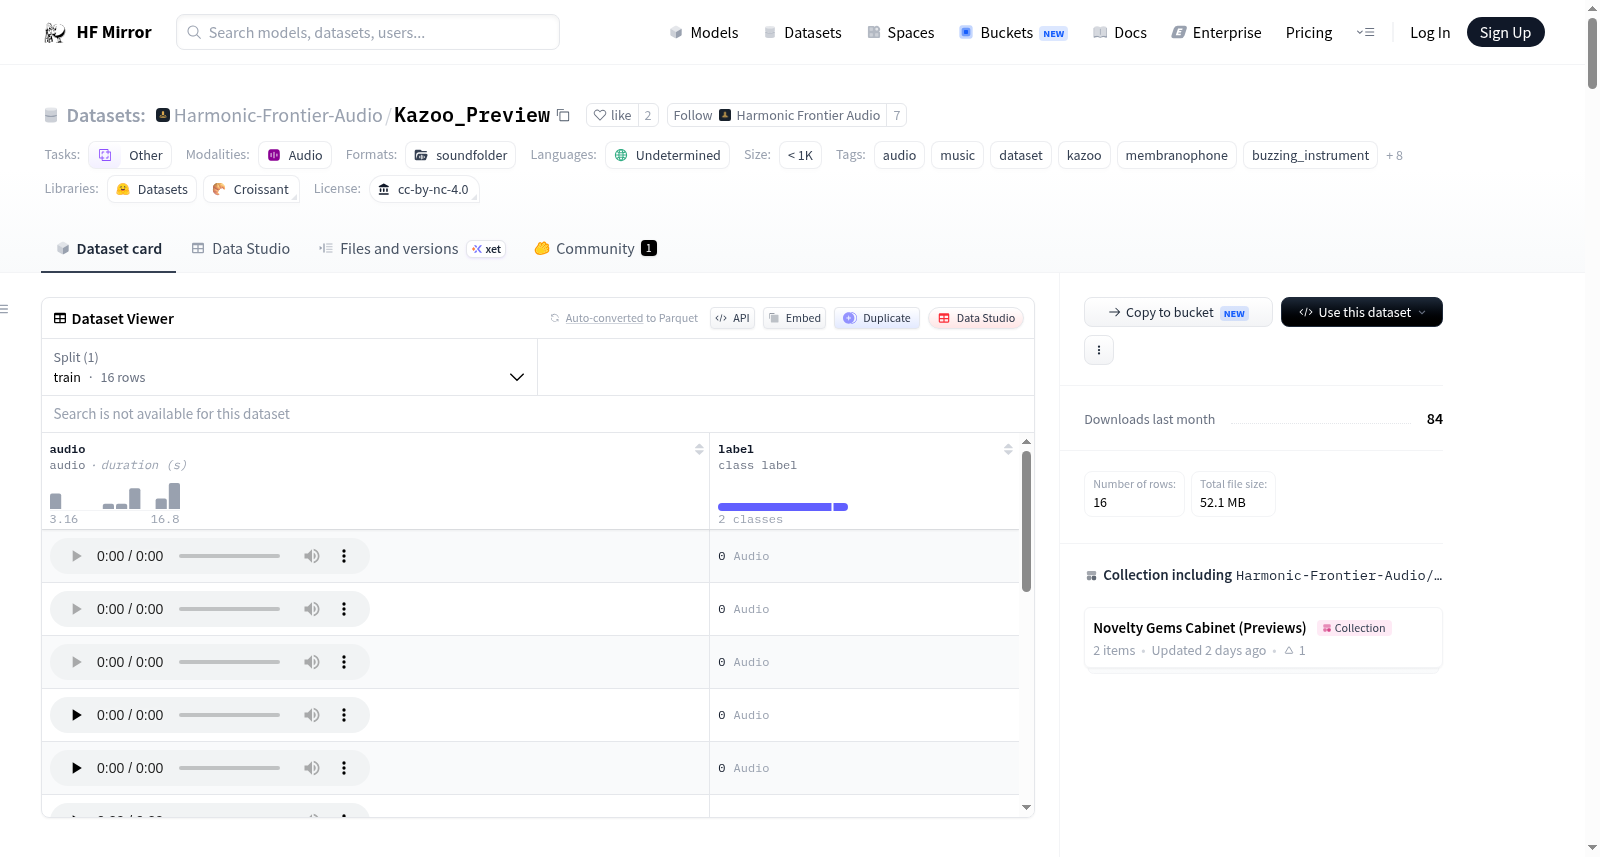Image resolution: width=1600 pixels, height=857 pixels.
Task: Open third audio player's options menu
Action: [344, 662]
